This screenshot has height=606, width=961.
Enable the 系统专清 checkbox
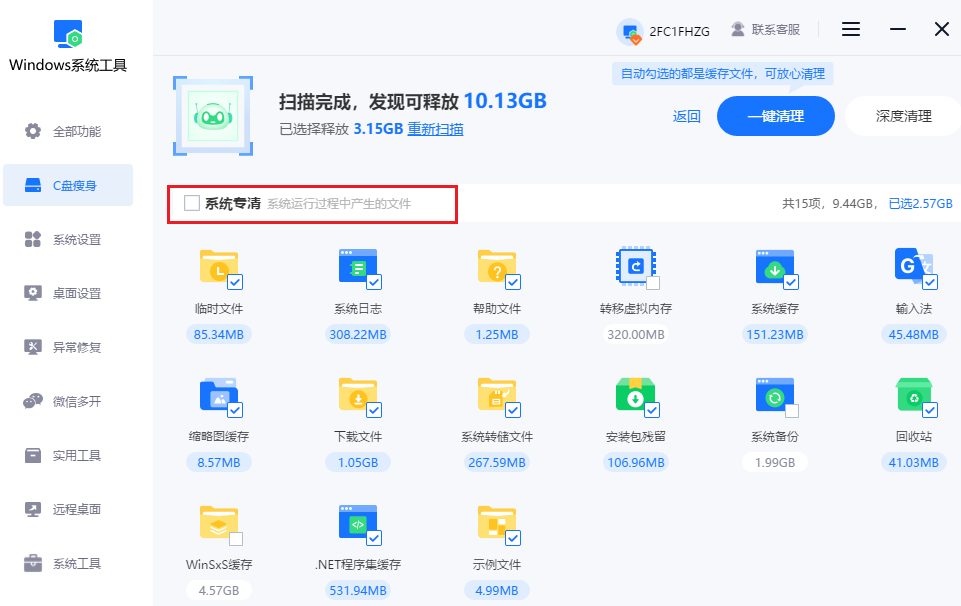pyautogui.click(x=191, y=203)
